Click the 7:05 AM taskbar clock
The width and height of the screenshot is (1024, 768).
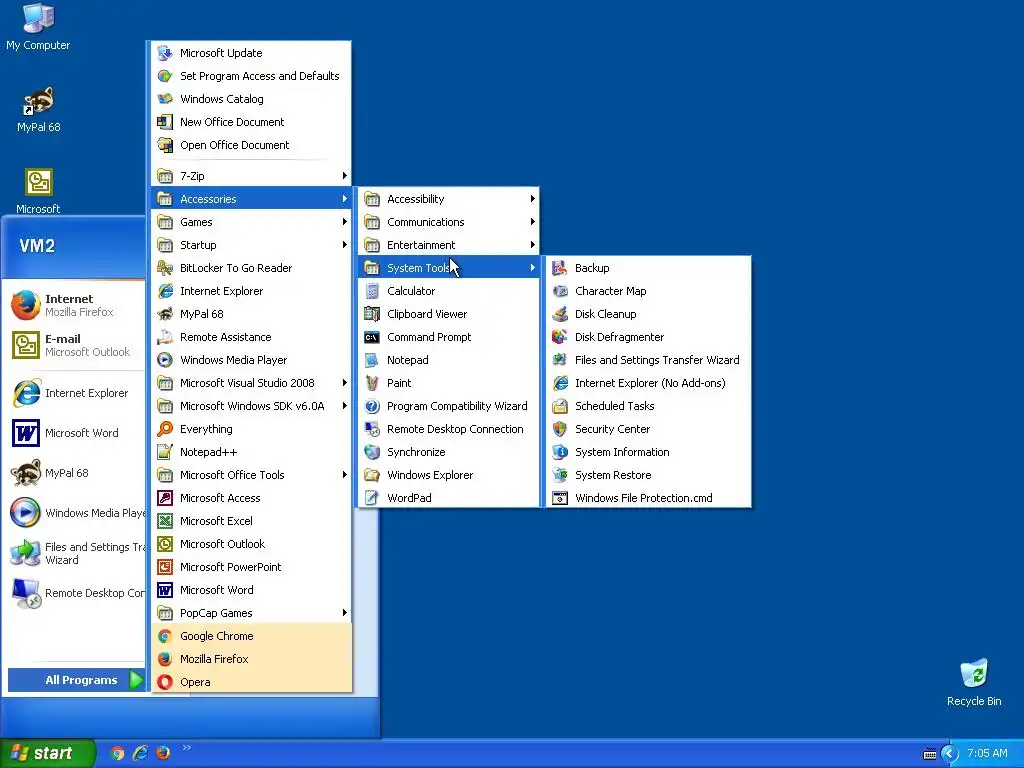[987, 754]
